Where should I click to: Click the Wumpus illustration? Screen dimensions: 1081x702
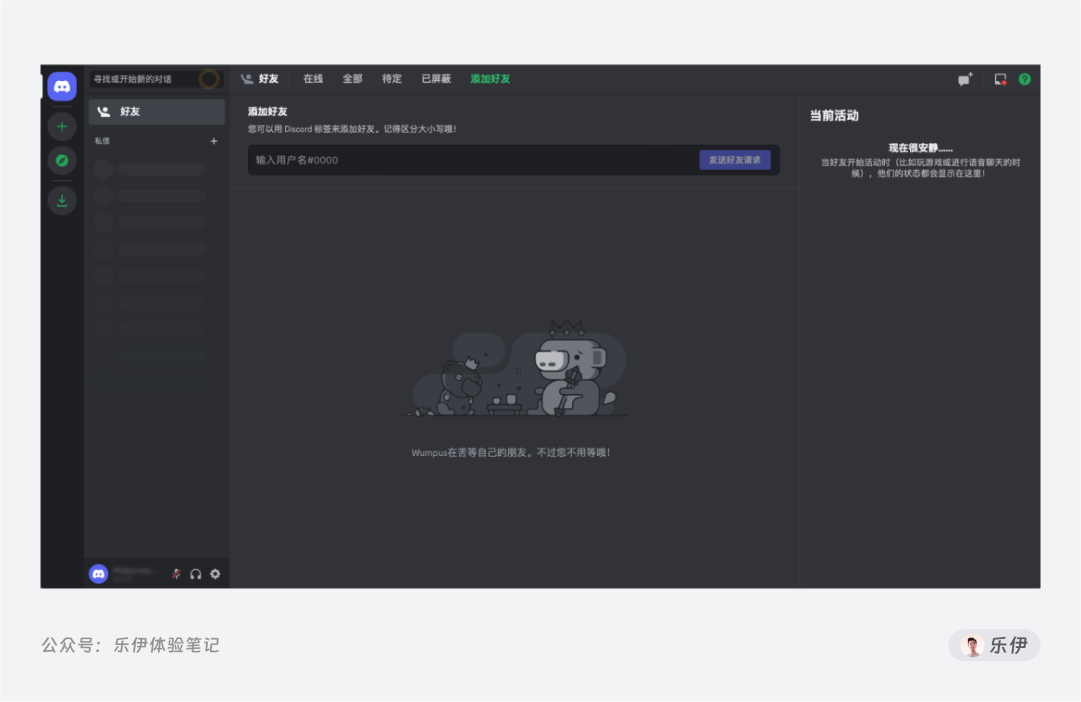coord(514,369)
